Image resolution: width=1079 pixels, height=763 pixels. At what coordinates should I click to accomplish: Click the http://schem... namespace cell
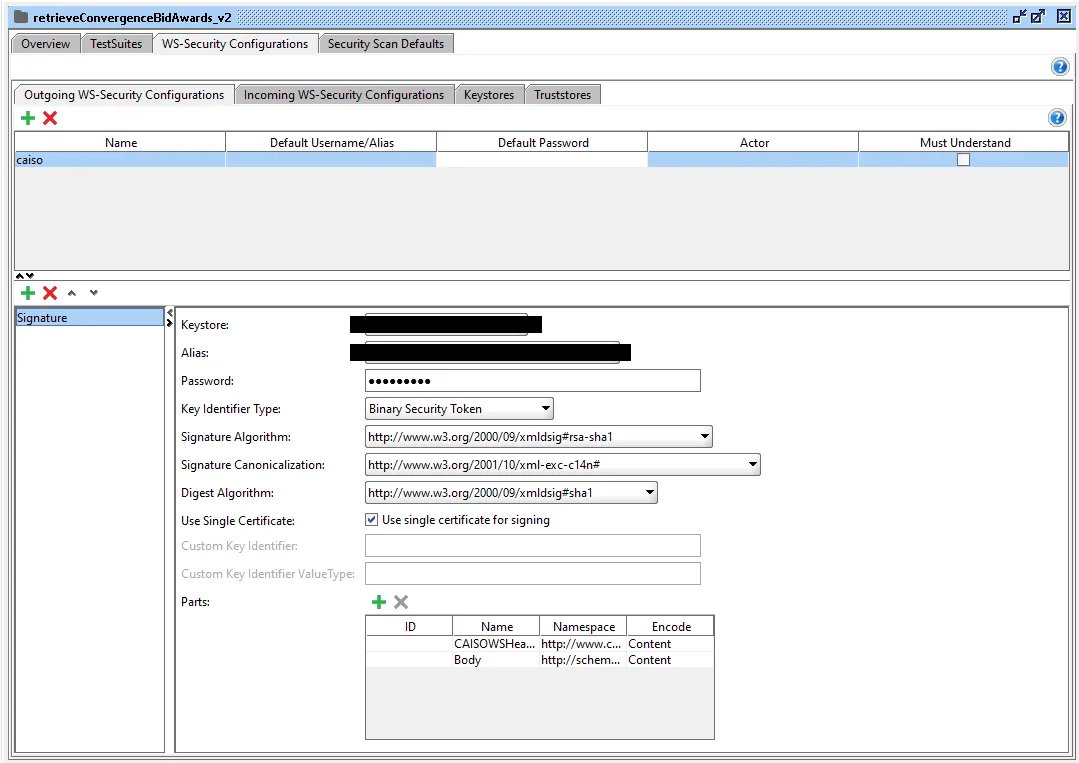583,659
